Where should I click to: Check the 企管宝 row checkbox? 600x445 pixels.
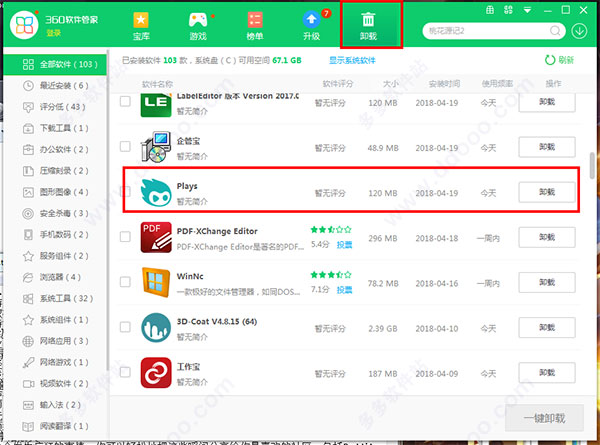[125, 146]
